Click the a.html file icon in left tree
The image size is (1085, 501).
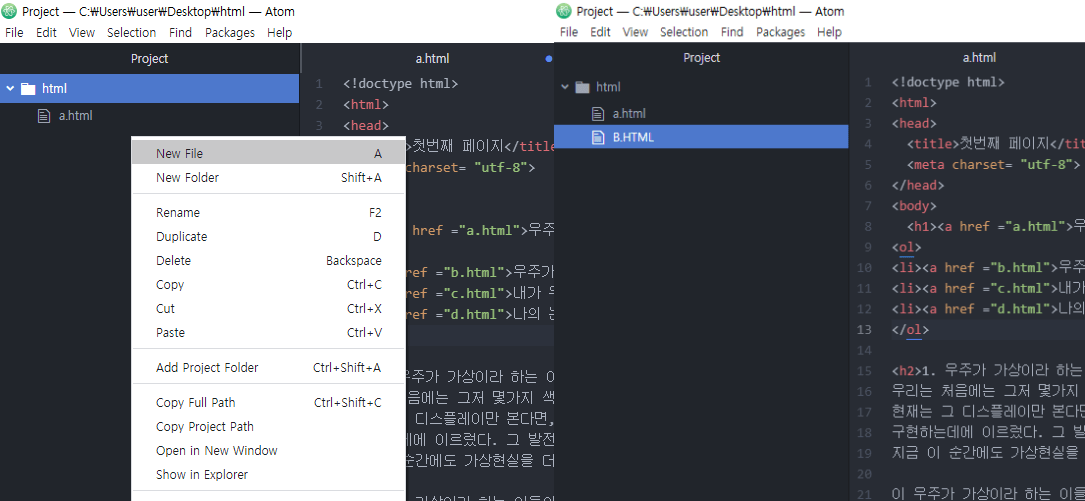(44, 116)
